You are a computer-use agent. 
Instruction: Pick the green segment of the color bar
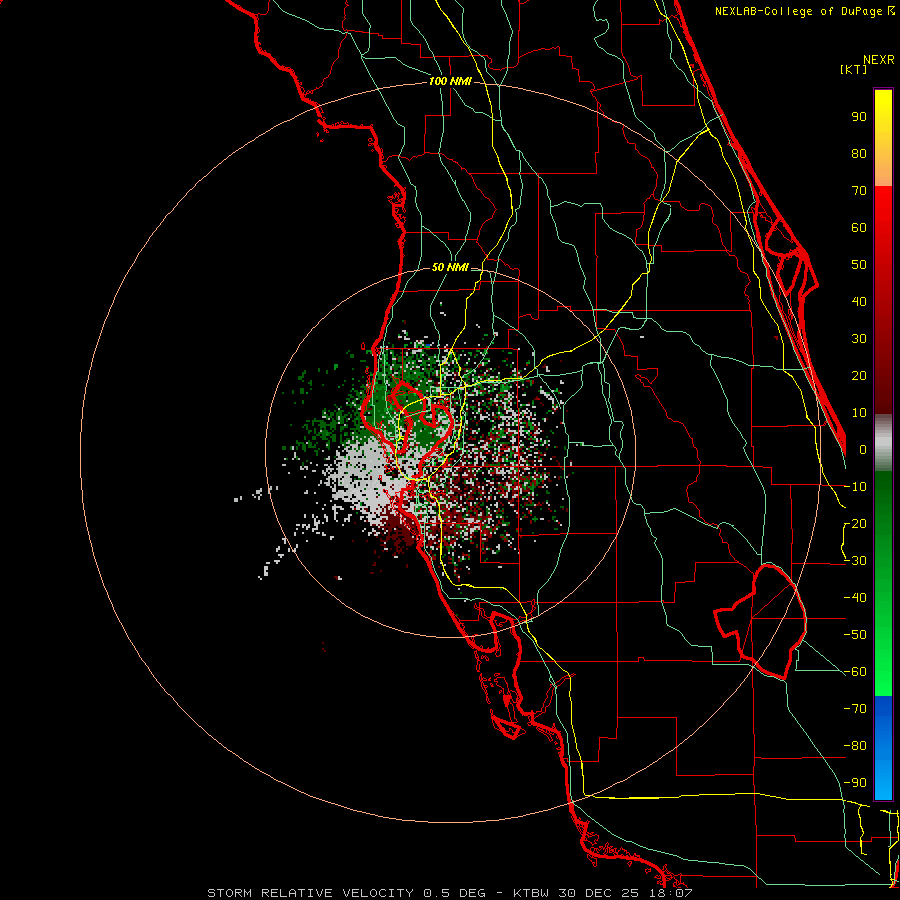point(883,583)
